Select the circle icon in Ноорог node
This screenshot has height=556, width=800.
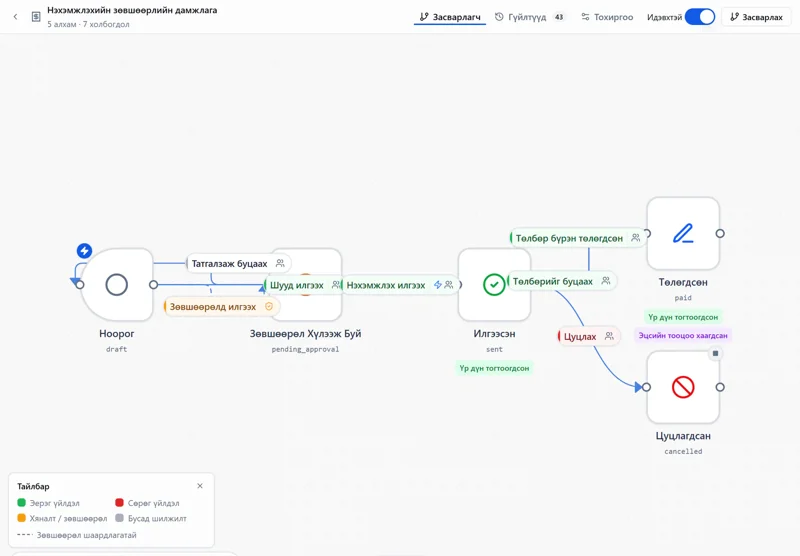[x=116, y=285]
